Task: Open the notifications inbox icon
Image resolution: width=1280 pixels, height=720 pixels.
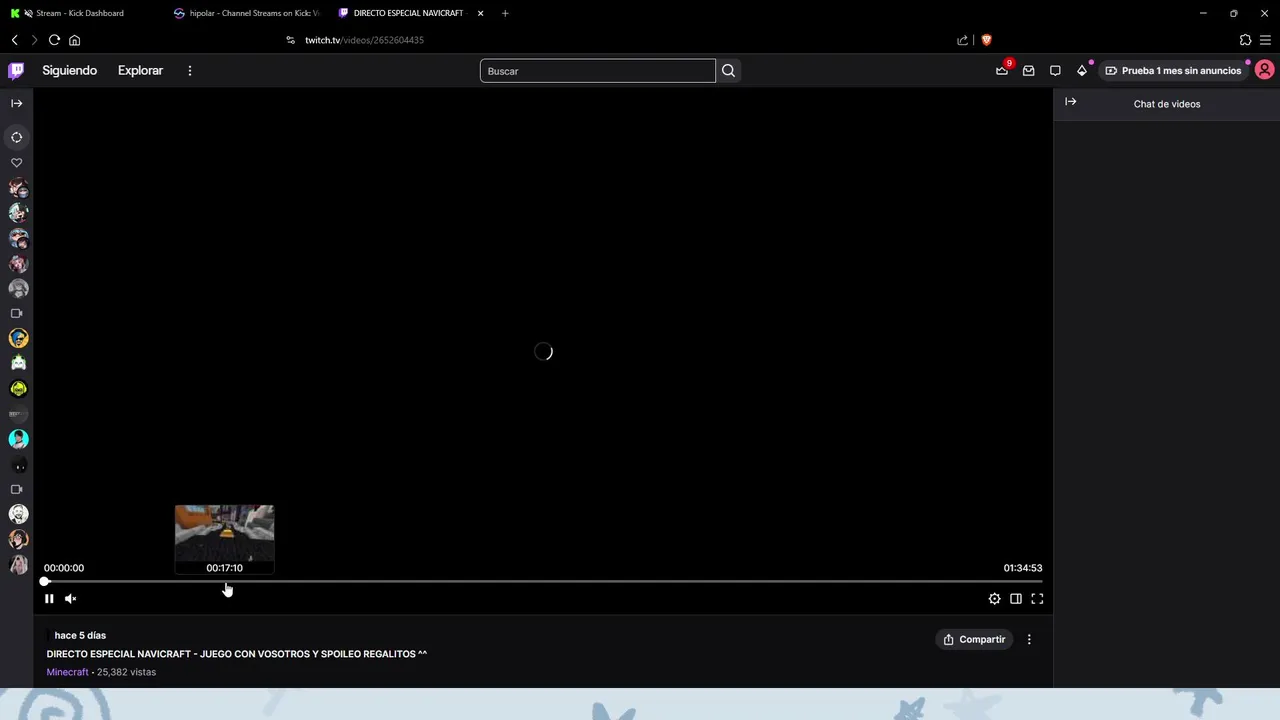Action: 1028,71
